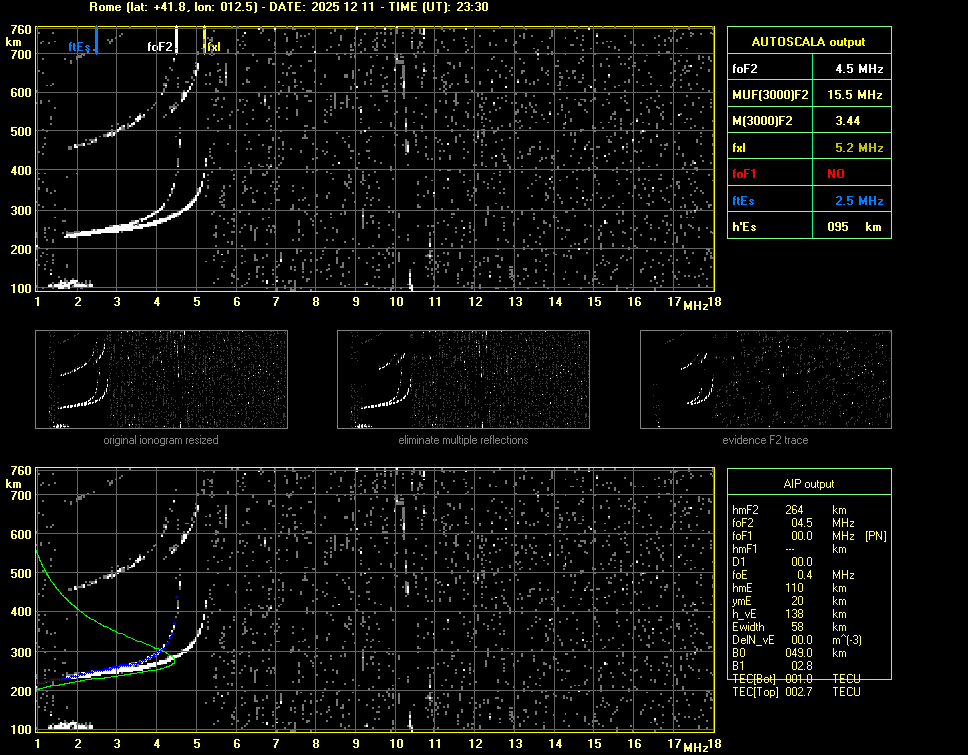The image size is (968, 755).
Task: Open the original ionogram resized thumbnail
Action: [161, 380]
